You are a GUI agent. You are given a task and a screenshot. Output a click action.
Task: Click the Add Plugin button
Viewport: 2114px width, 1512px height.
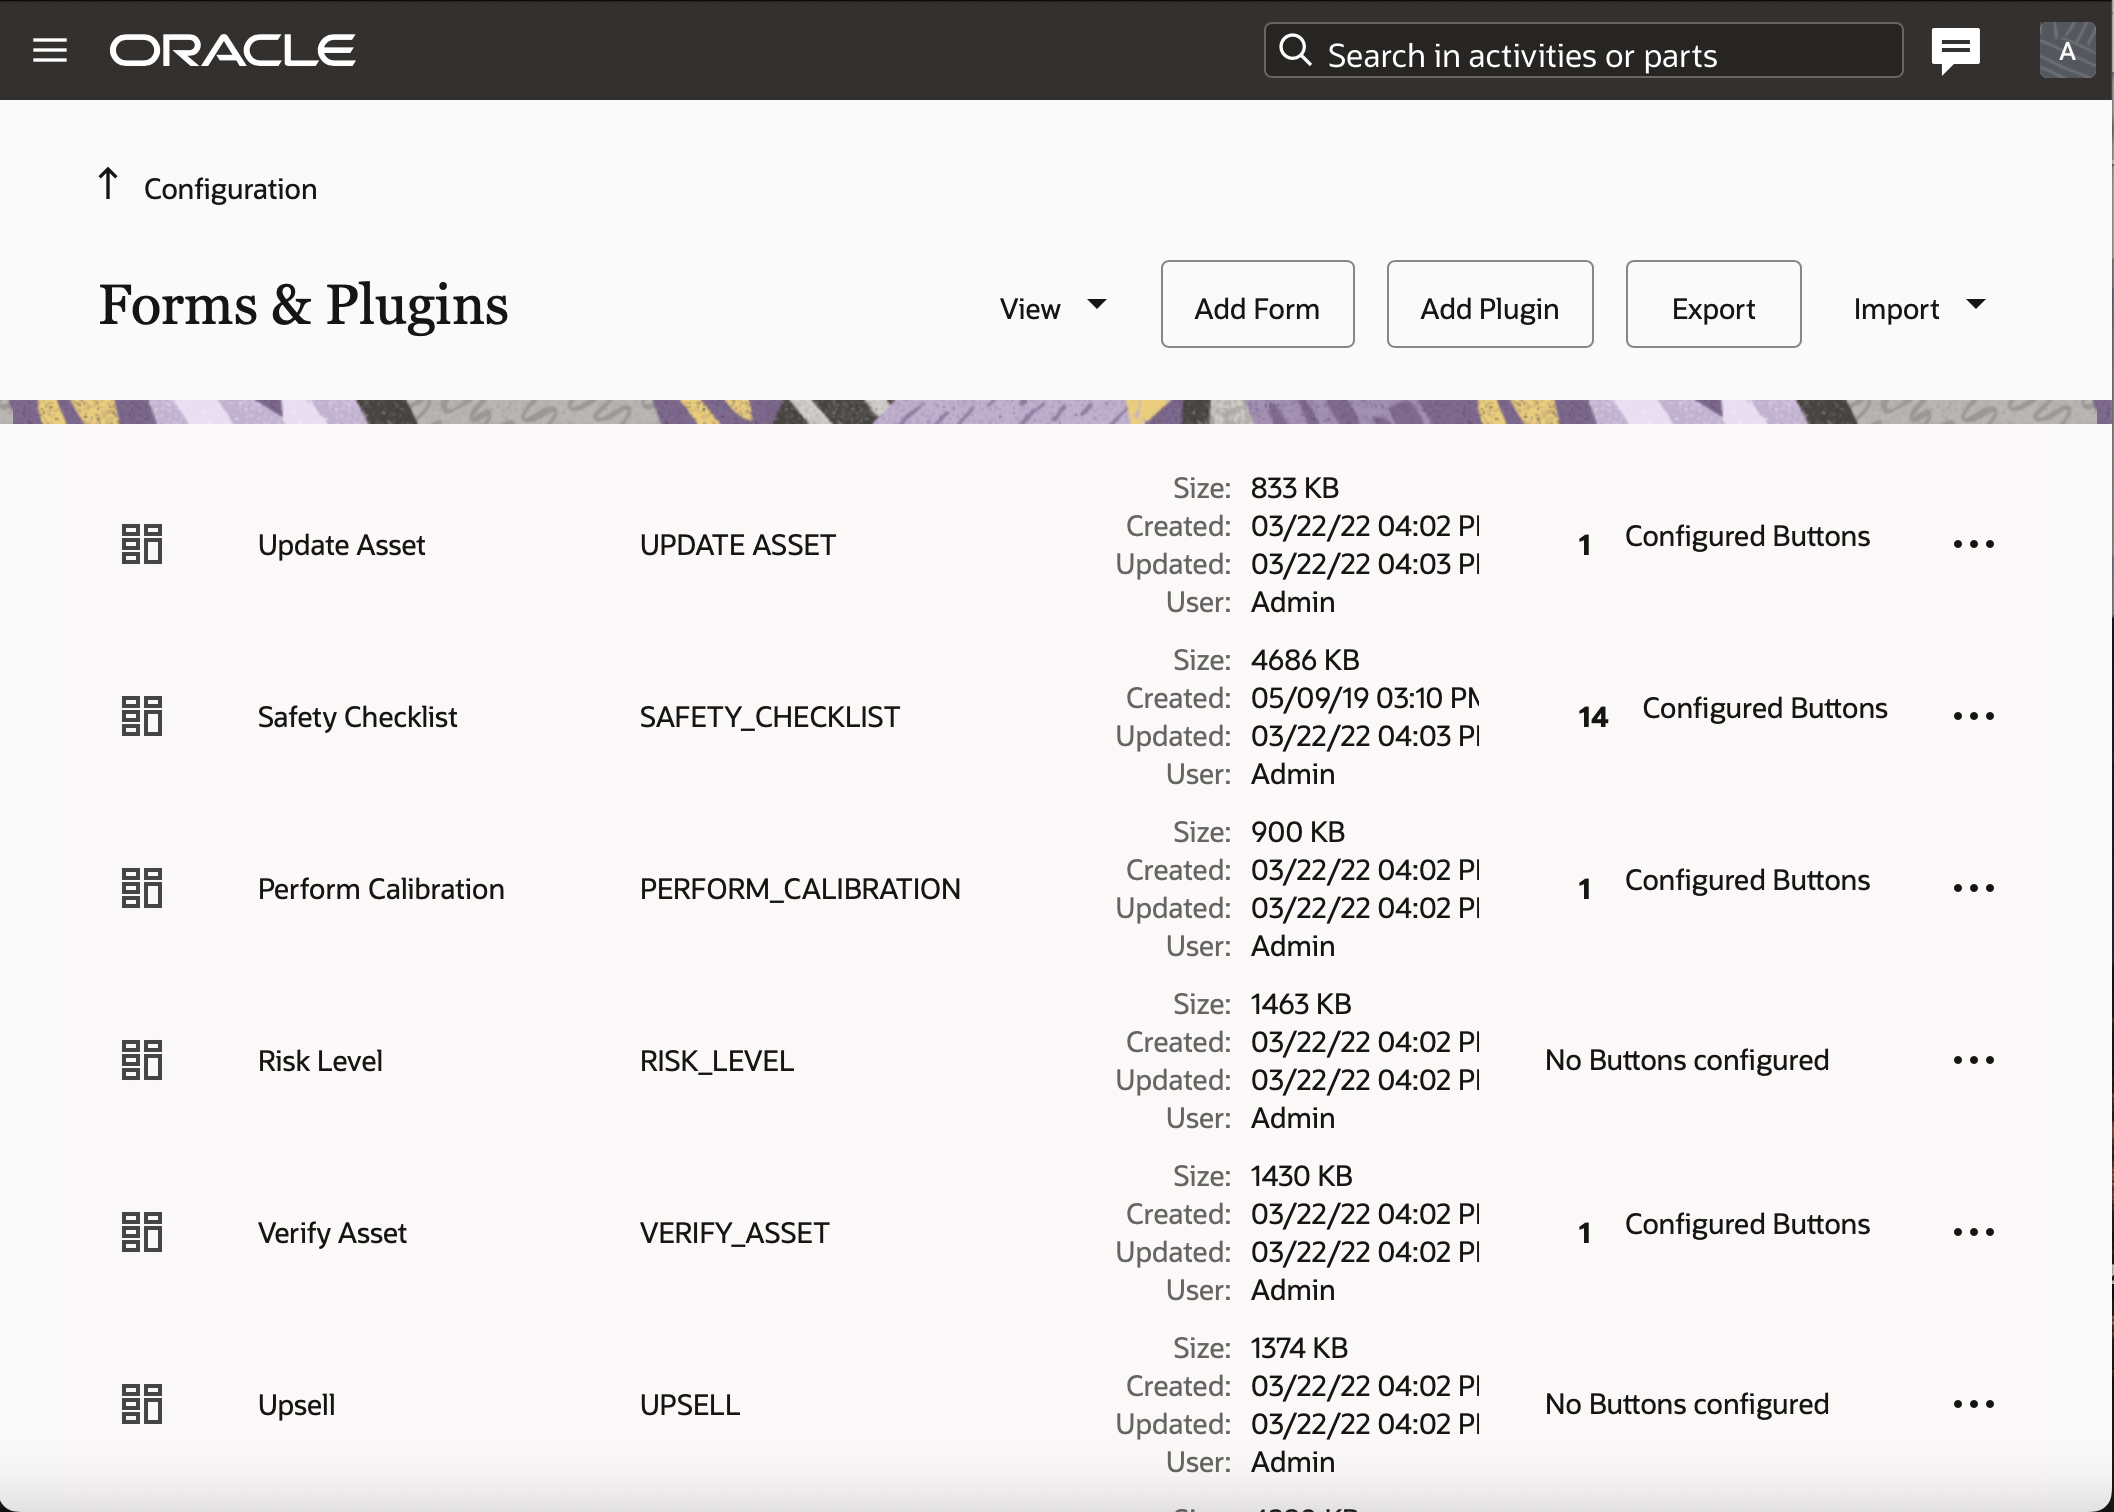[x=1489, y=305]
